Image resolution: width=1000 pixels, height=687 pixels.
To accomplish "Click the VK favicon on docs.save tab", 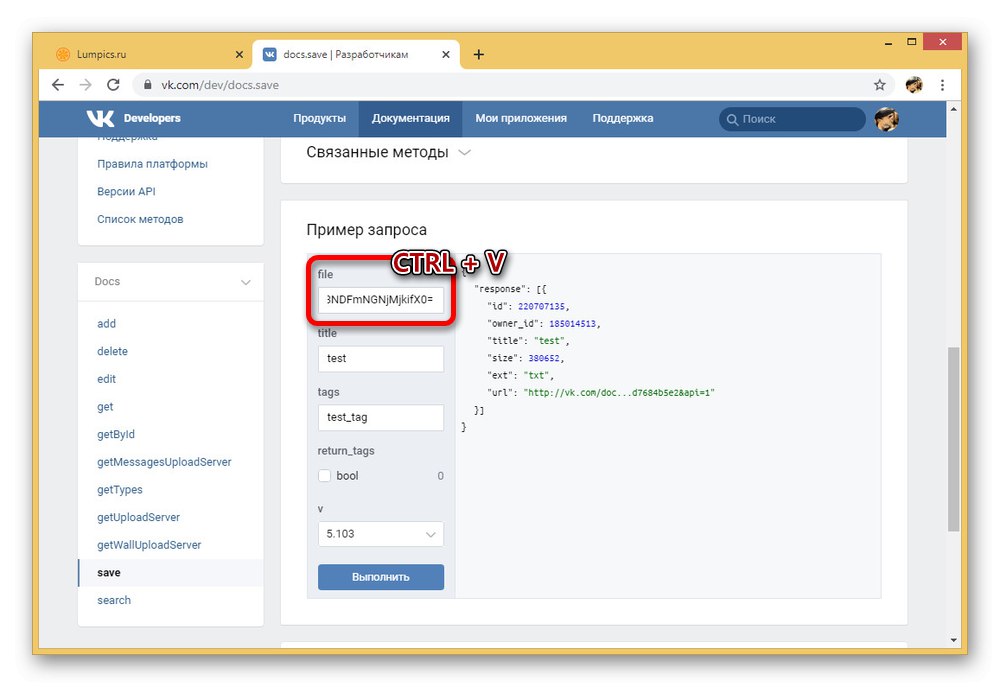I will 270,55.
